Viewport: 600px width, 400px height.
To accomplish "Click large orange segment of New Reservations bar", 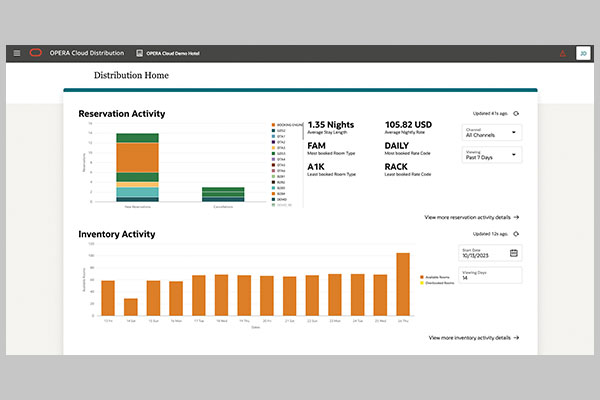I will (137, 158).
